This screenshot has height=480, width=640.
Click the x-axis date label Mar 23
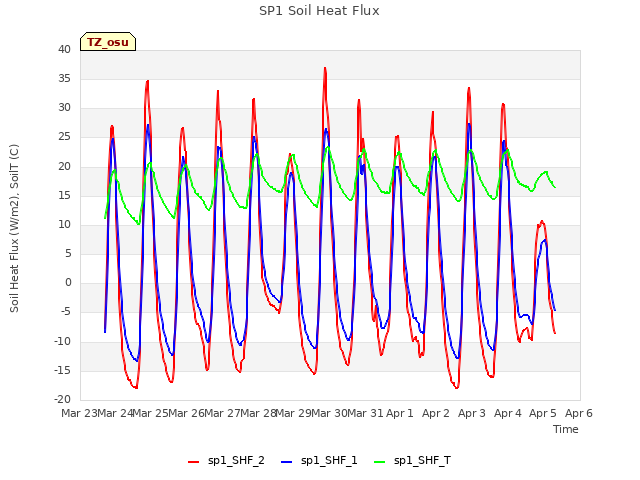click(79, 413)
